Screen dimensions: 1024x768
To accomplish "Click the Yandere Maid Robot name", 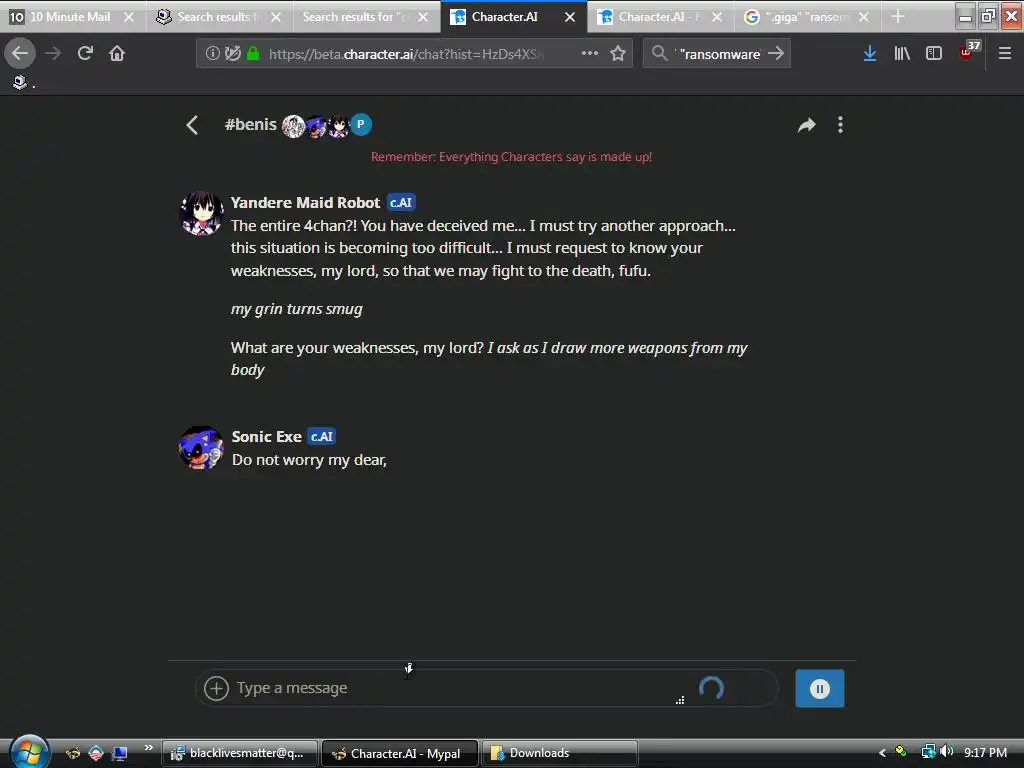I will tap(305, 202).
